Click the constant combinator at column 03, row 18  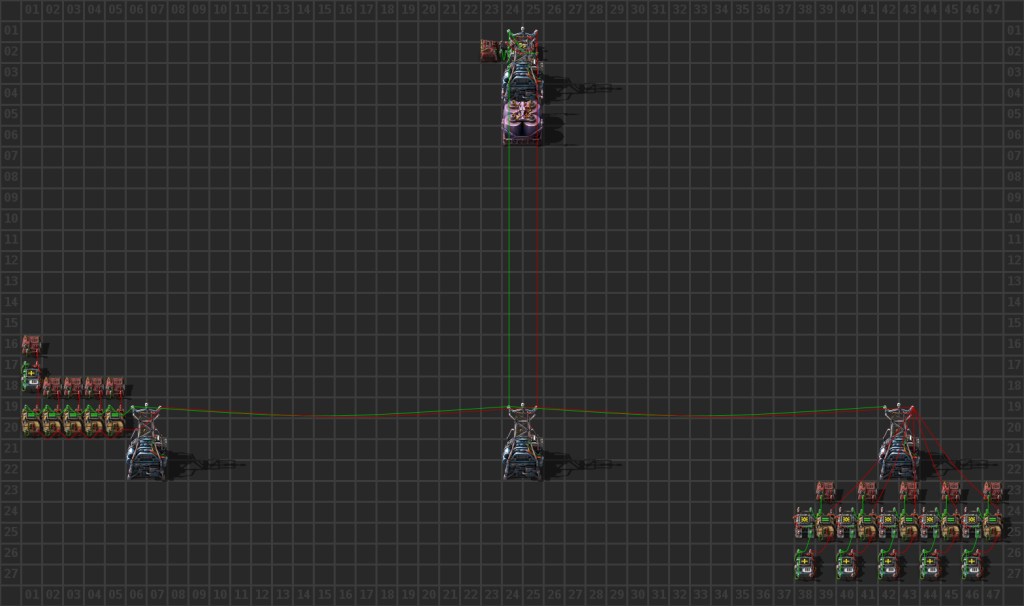click(73, 385)
